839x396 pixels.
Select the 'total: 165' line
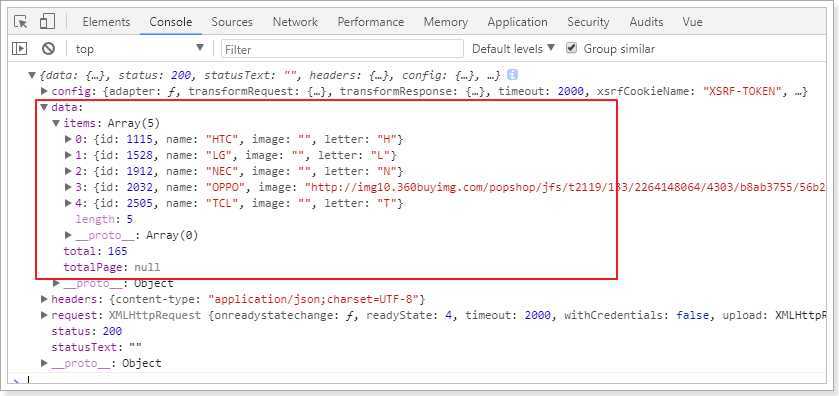[95, 251]
